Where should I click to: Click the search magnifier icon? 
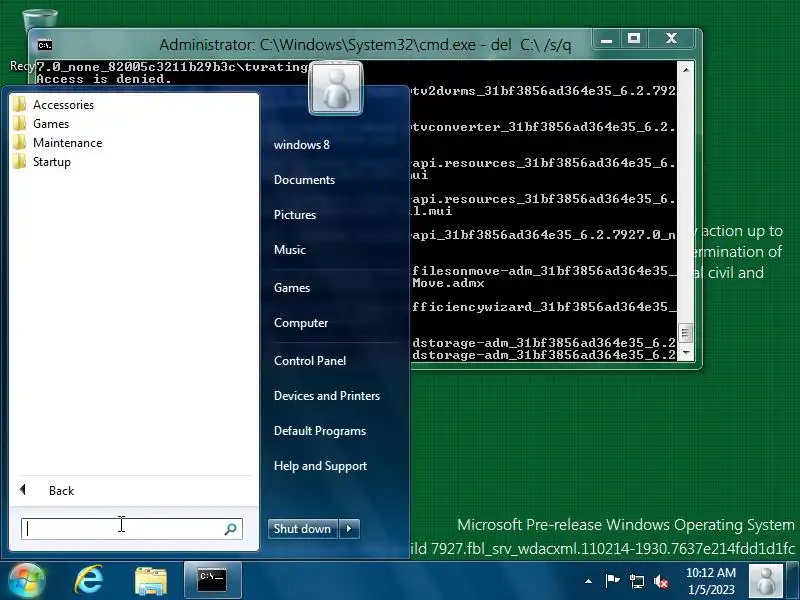[231, 529]
